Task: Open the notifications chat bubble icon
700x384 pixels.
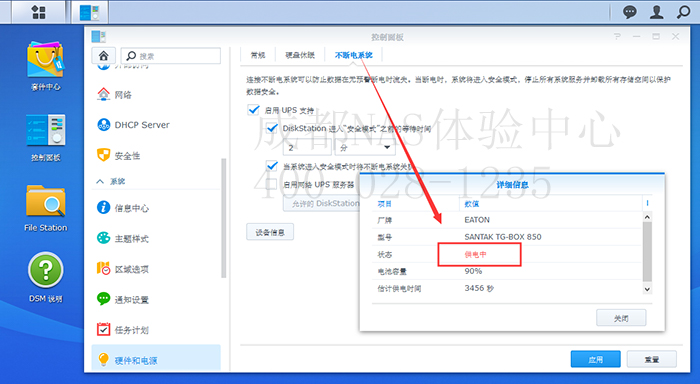Action: coord(629,12)
